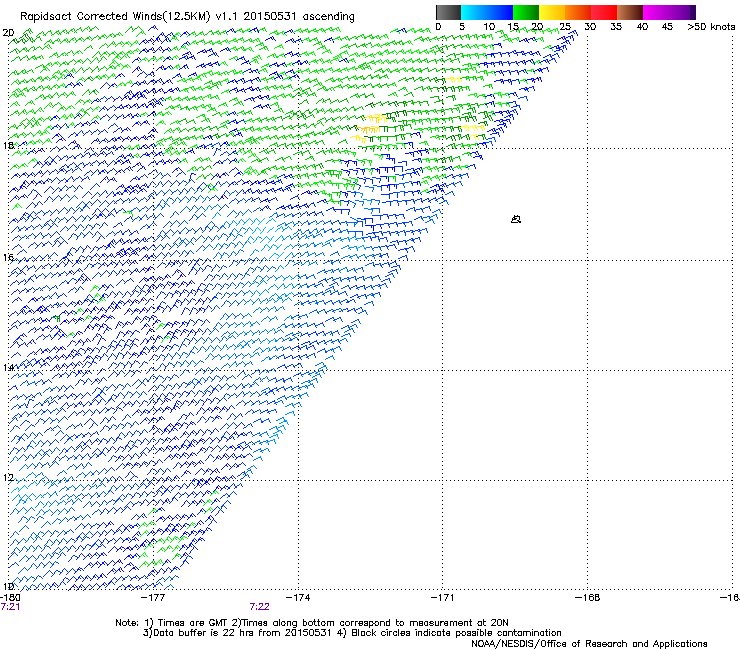Click the legend number 35
Viewport: 740px width, 650px height.
point(616,27)
